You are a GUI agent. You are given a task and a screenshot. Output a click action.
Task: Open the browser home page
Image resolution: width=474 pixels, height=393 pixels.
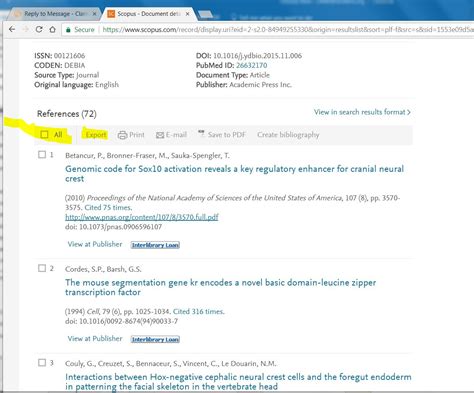(x=52, y=29)
